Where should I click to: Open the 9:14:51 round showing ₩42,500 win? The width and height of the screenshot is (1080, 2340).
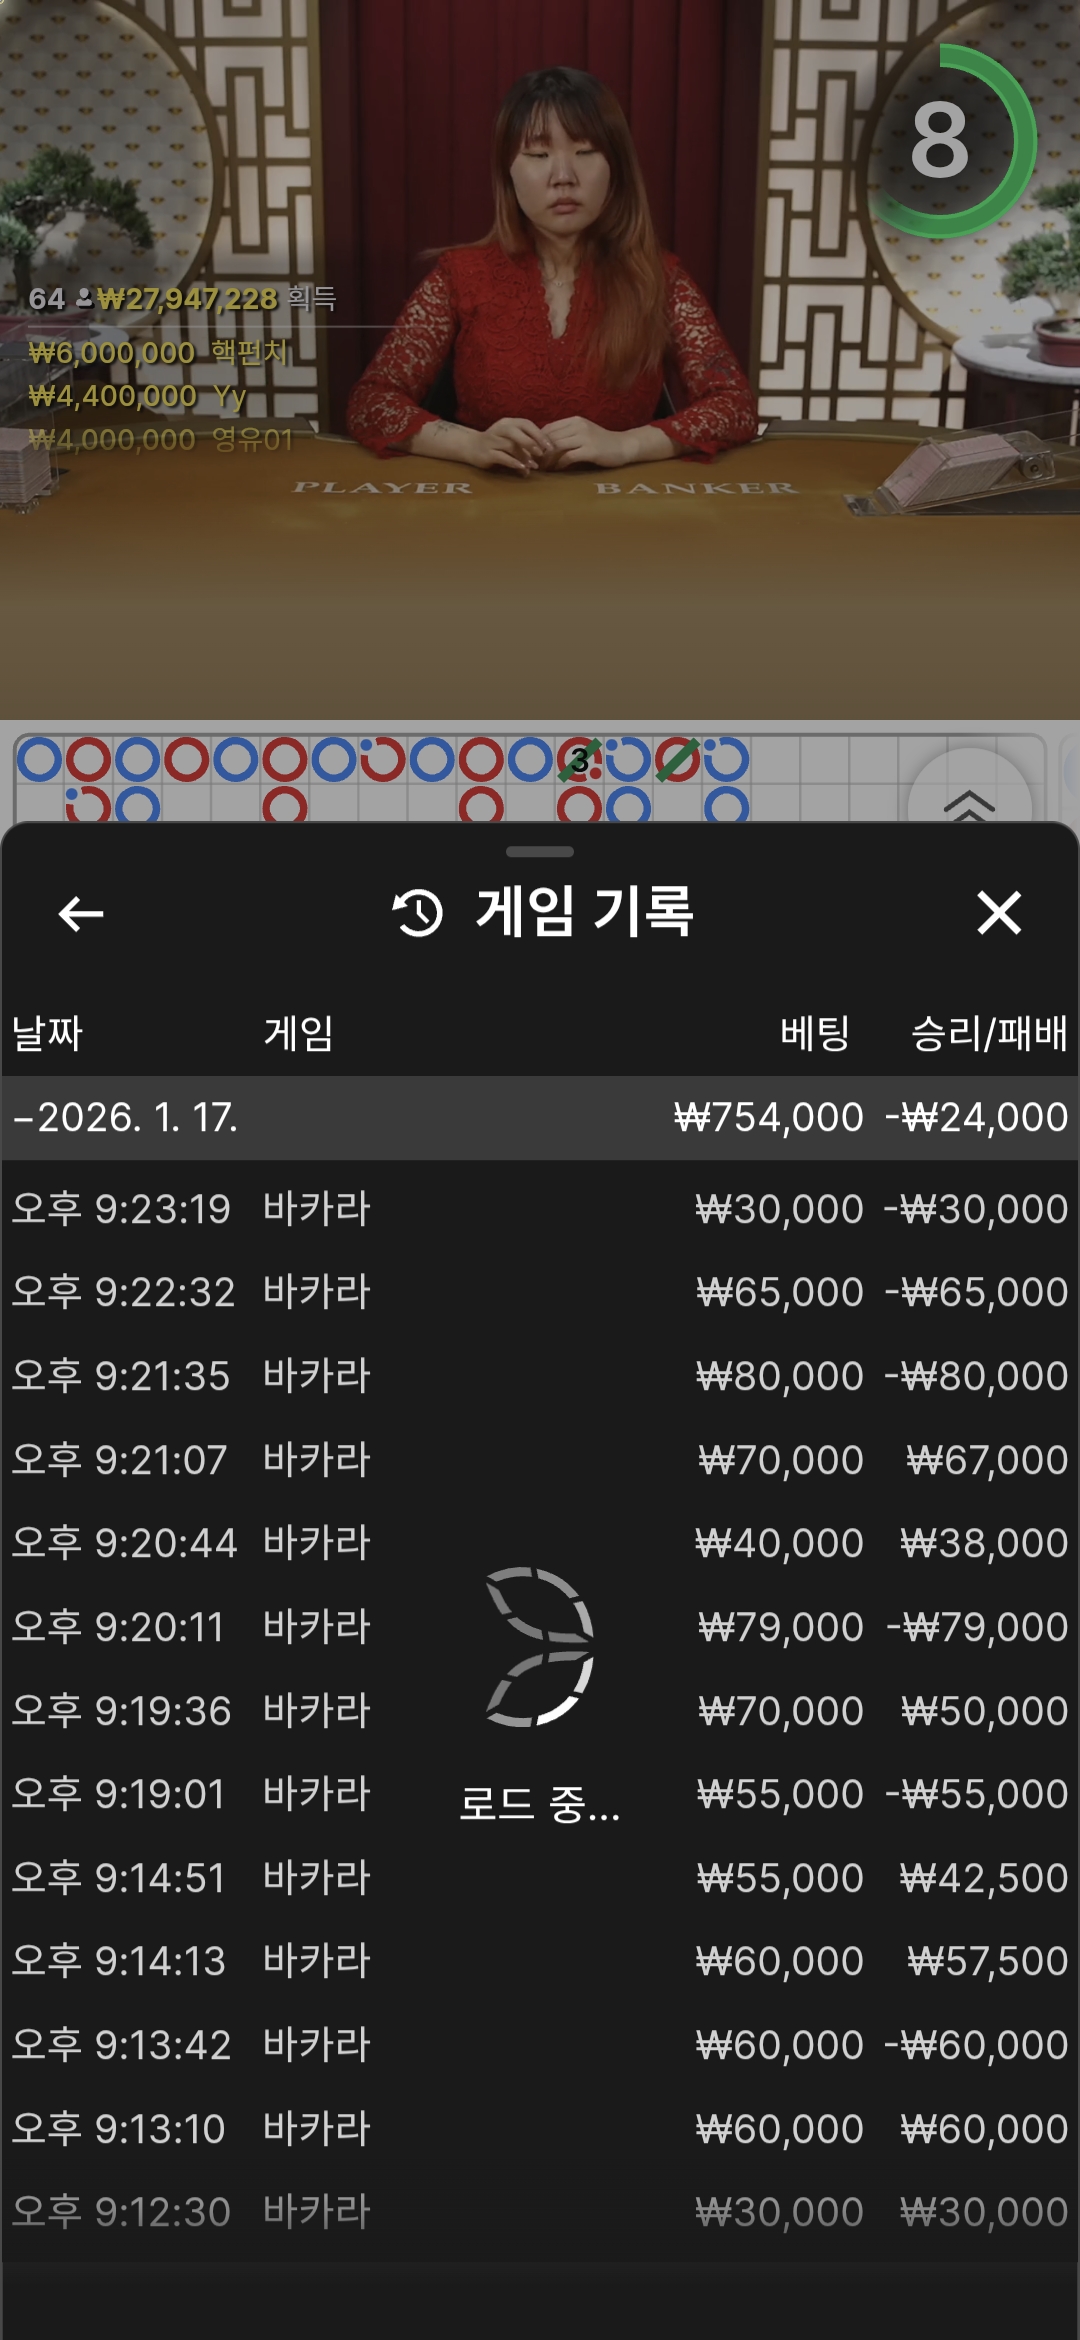click(x=540, y=1878)
